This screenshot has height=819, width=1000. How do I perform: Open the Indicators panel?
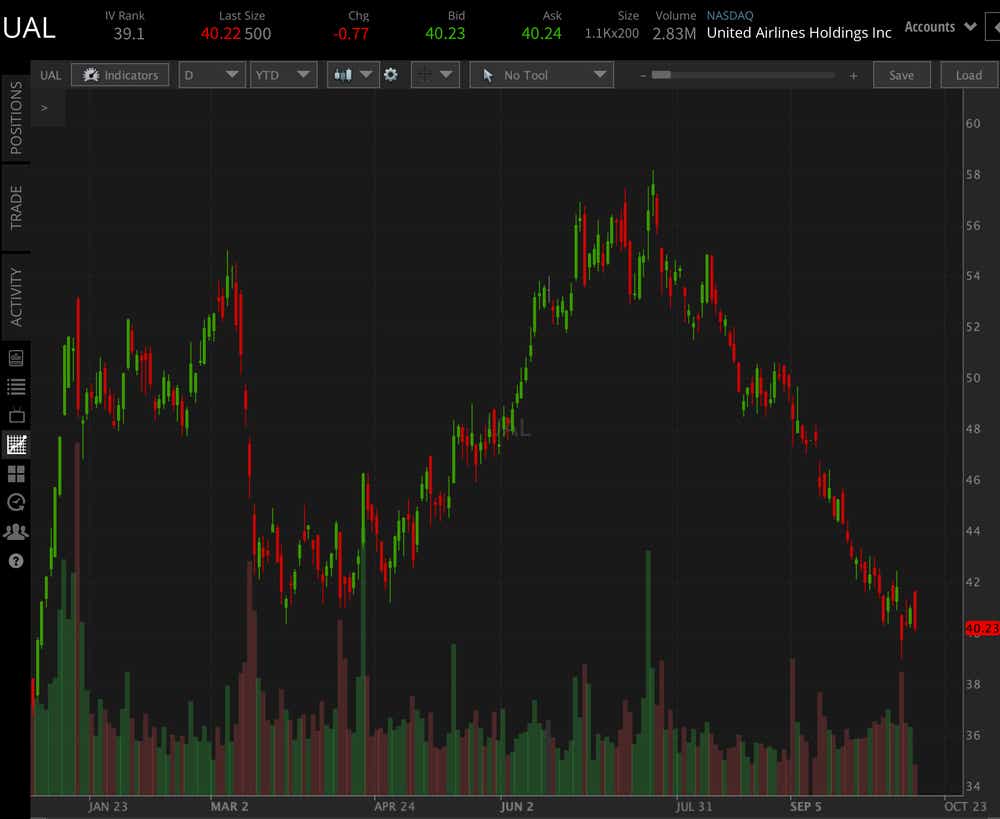tap(120, 75)
